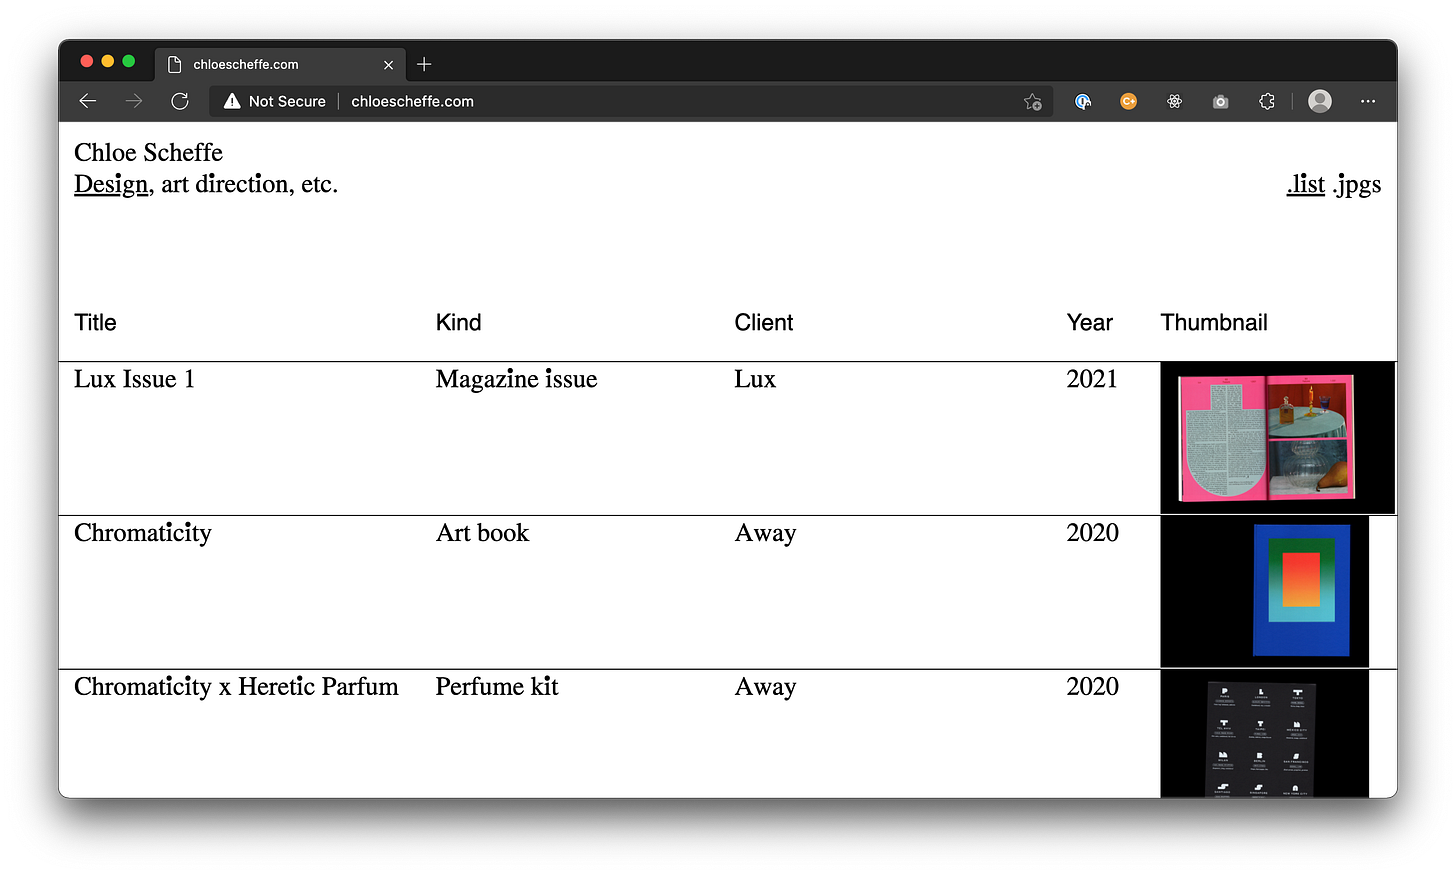1456x875 pixels.
Task: Open the React developer tools extension
Action: [x=1174, y=101]
